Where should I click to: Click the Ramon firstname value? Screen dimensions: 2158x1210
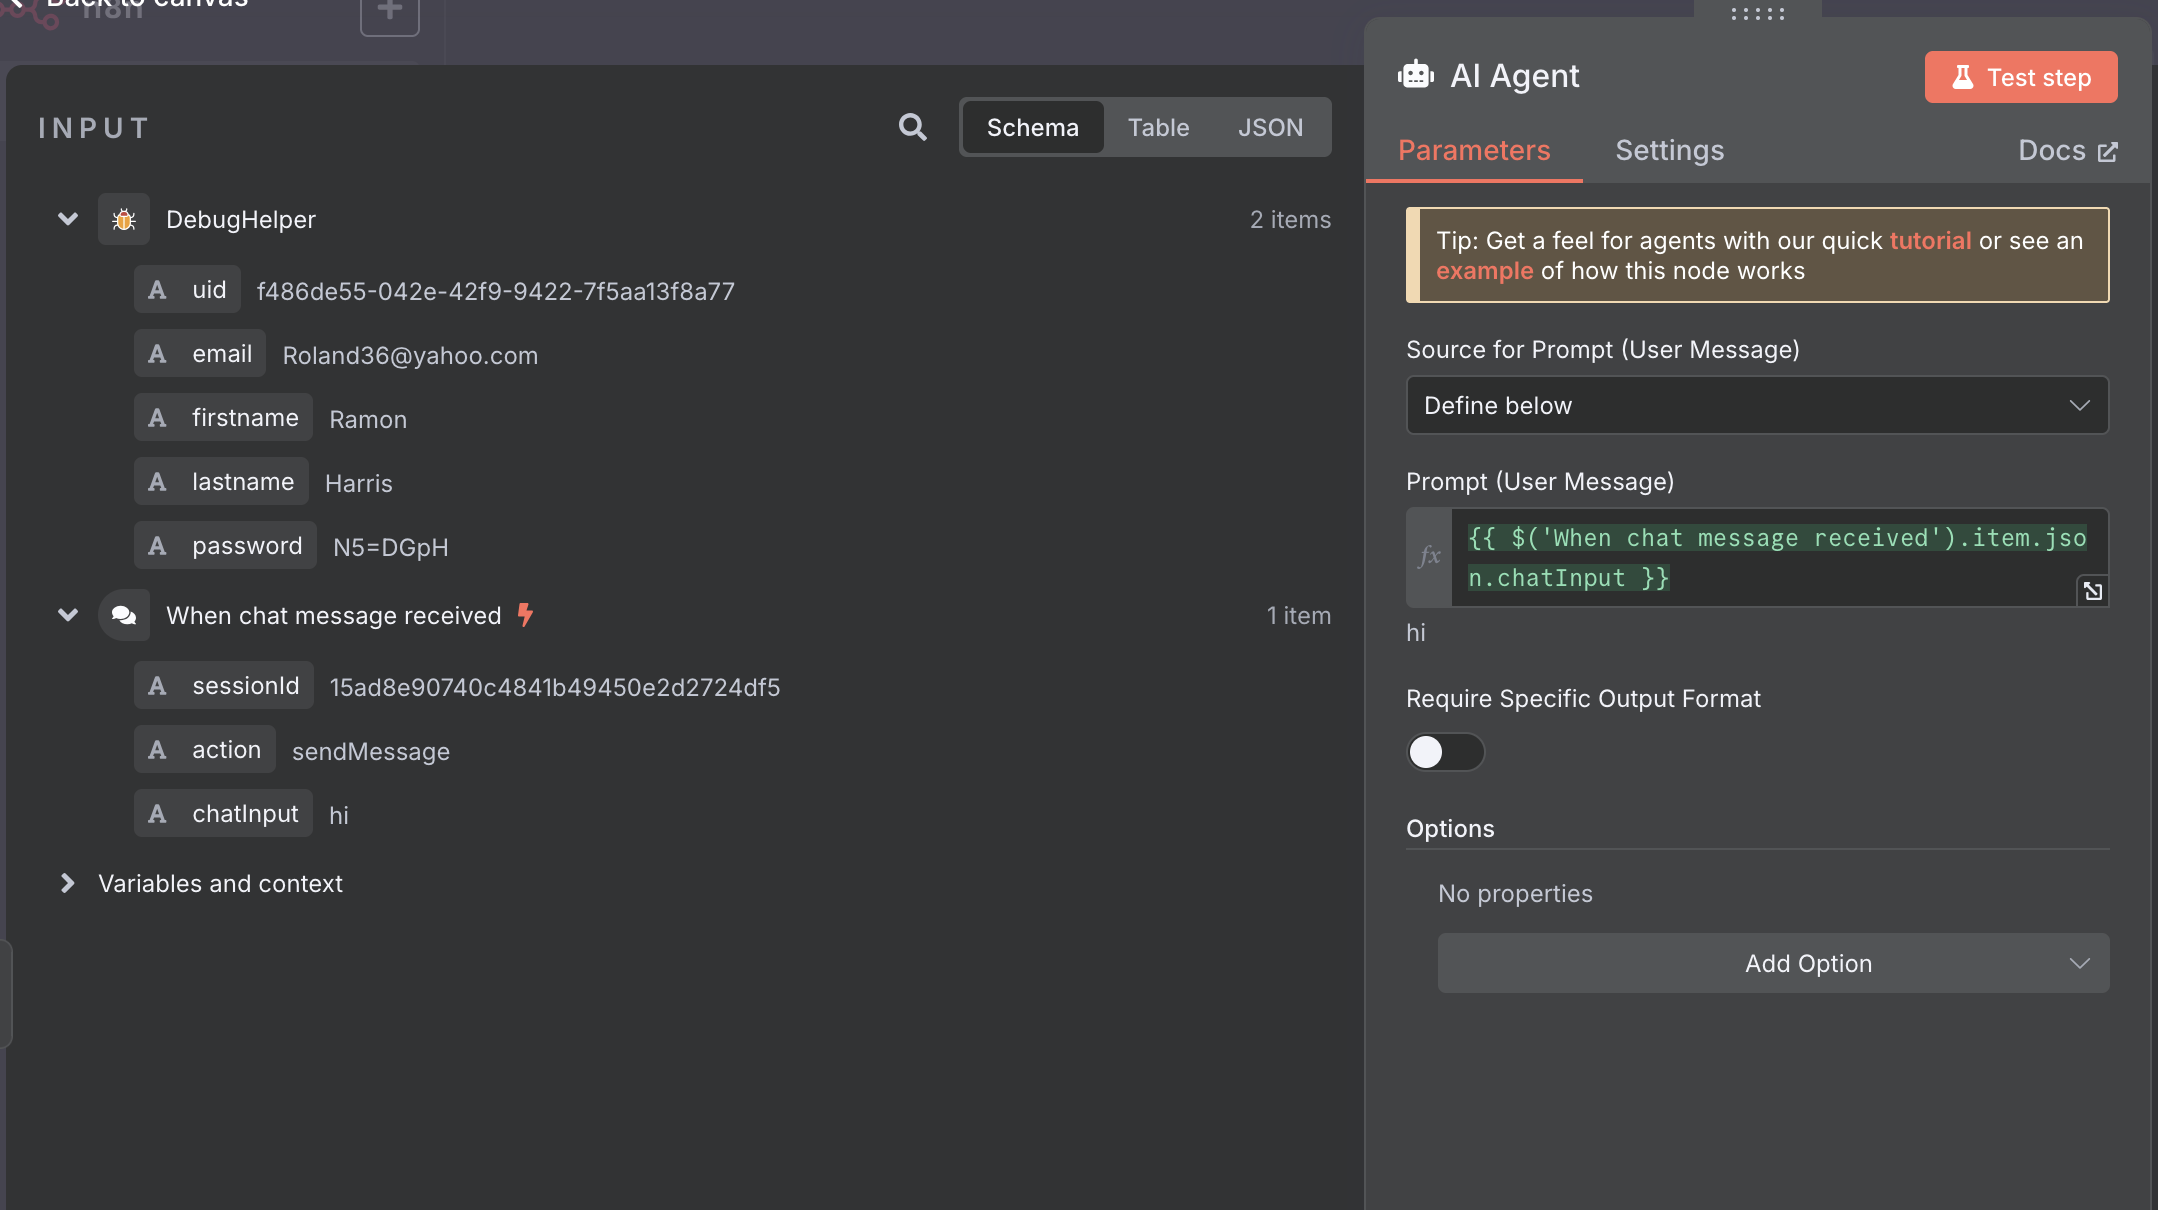[368, 420]
